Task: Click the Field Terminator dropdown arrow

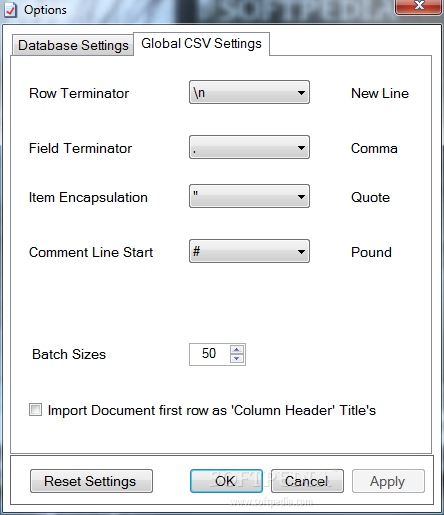Action: [x=301, y=147]
